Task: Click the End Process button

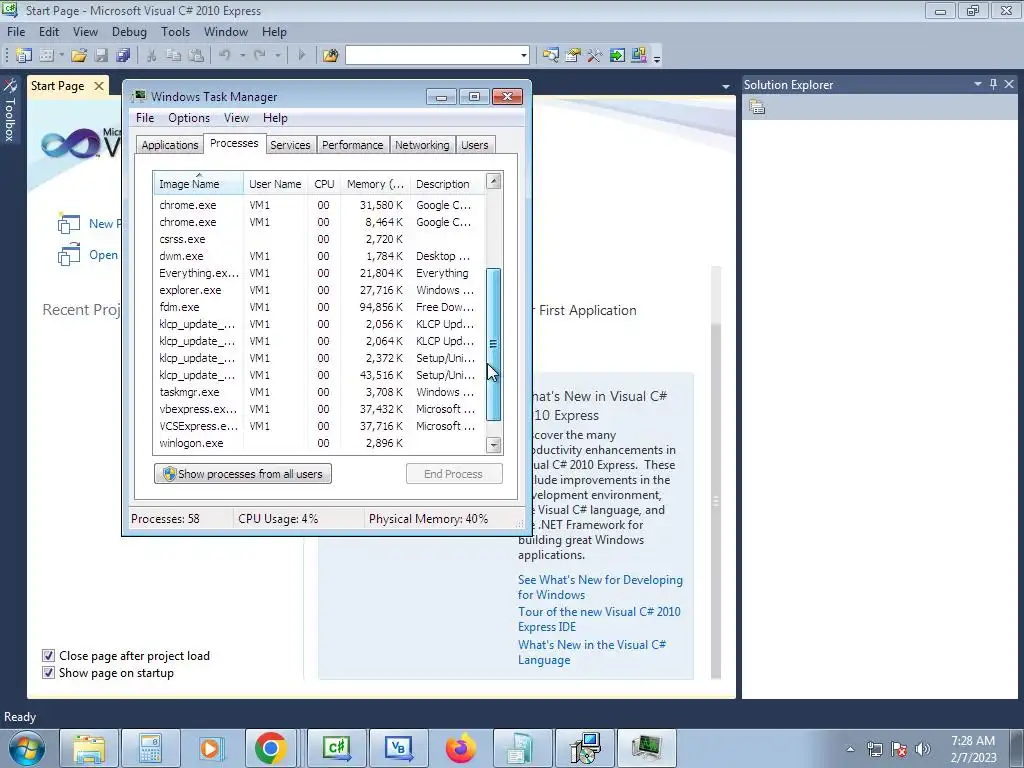Action: [454, 473]
